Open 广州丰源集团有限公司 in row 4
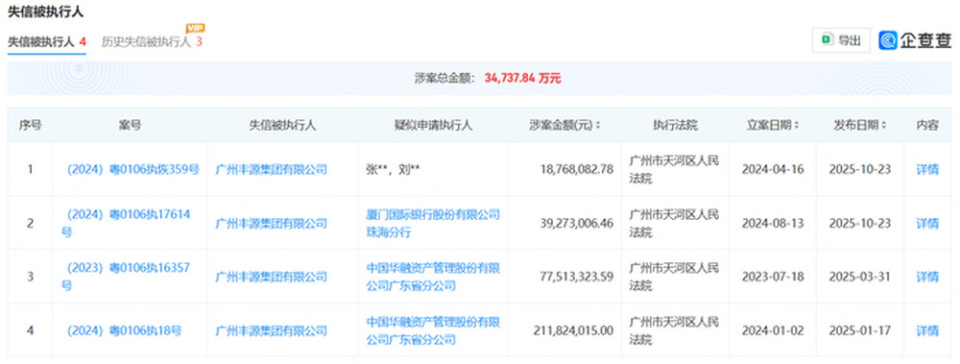 pos(271,331)
